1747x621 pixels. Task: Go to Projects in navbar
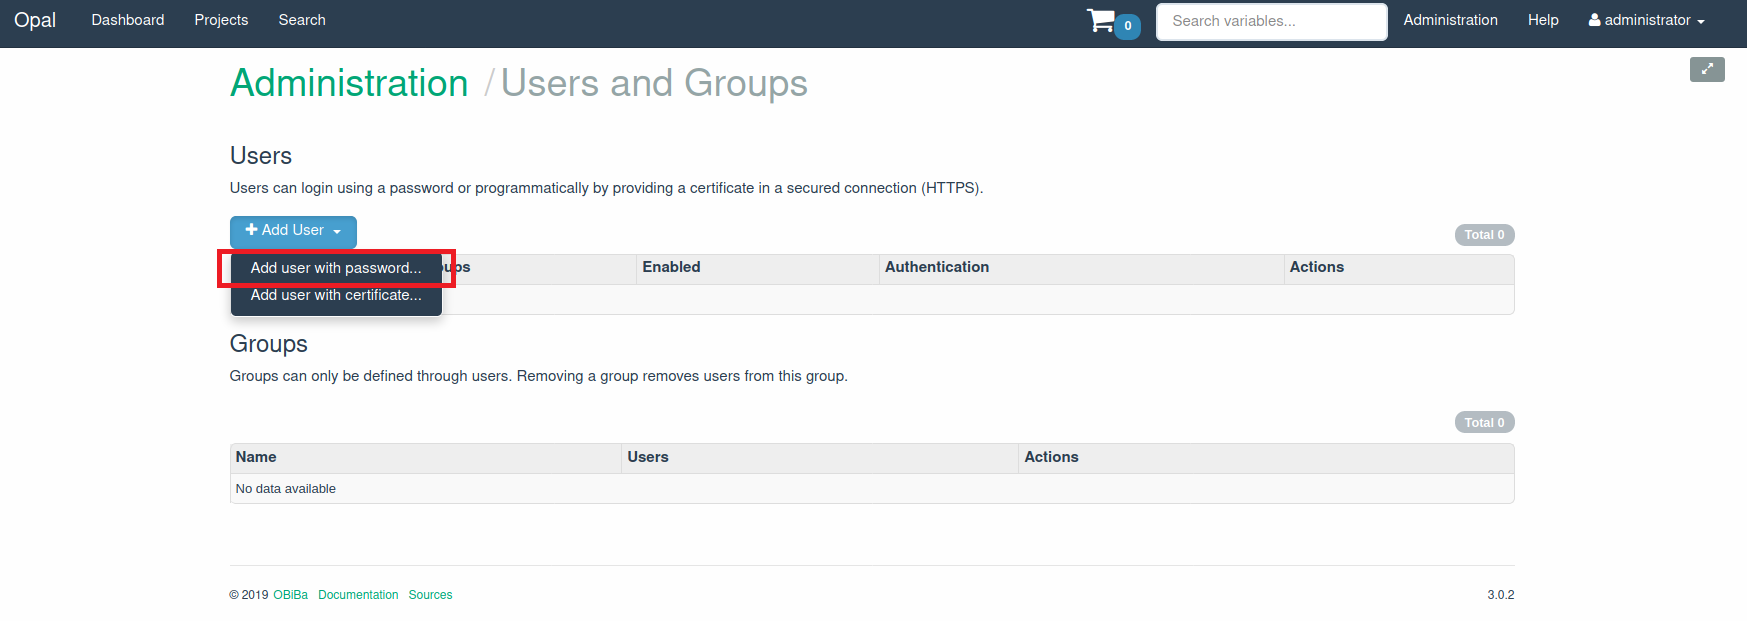[x=221, y=20]
